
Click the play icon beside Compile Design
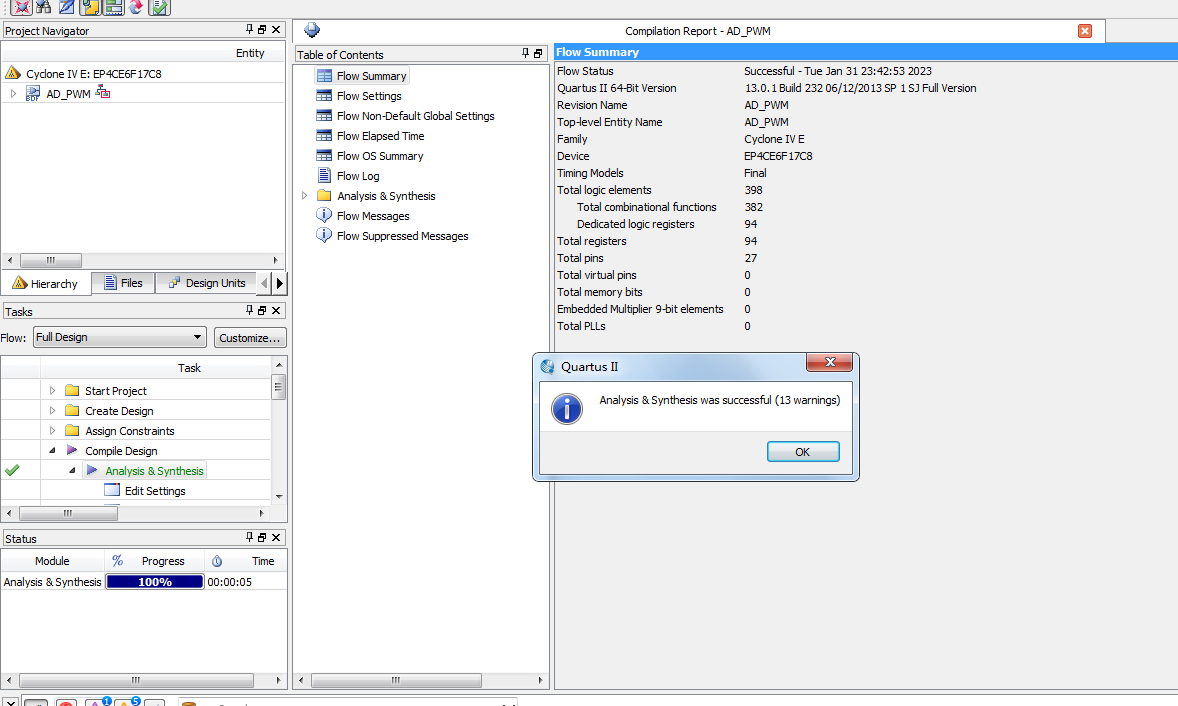[x=72, y=450]
